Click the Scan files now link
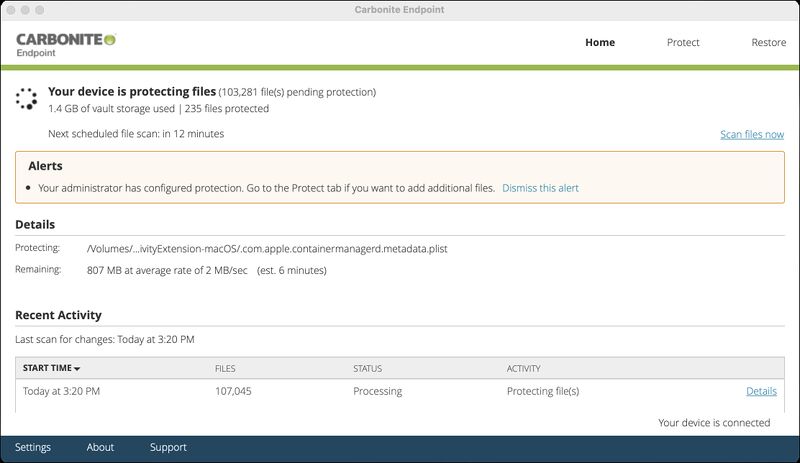The image size is (800, 463). (751, 134)
